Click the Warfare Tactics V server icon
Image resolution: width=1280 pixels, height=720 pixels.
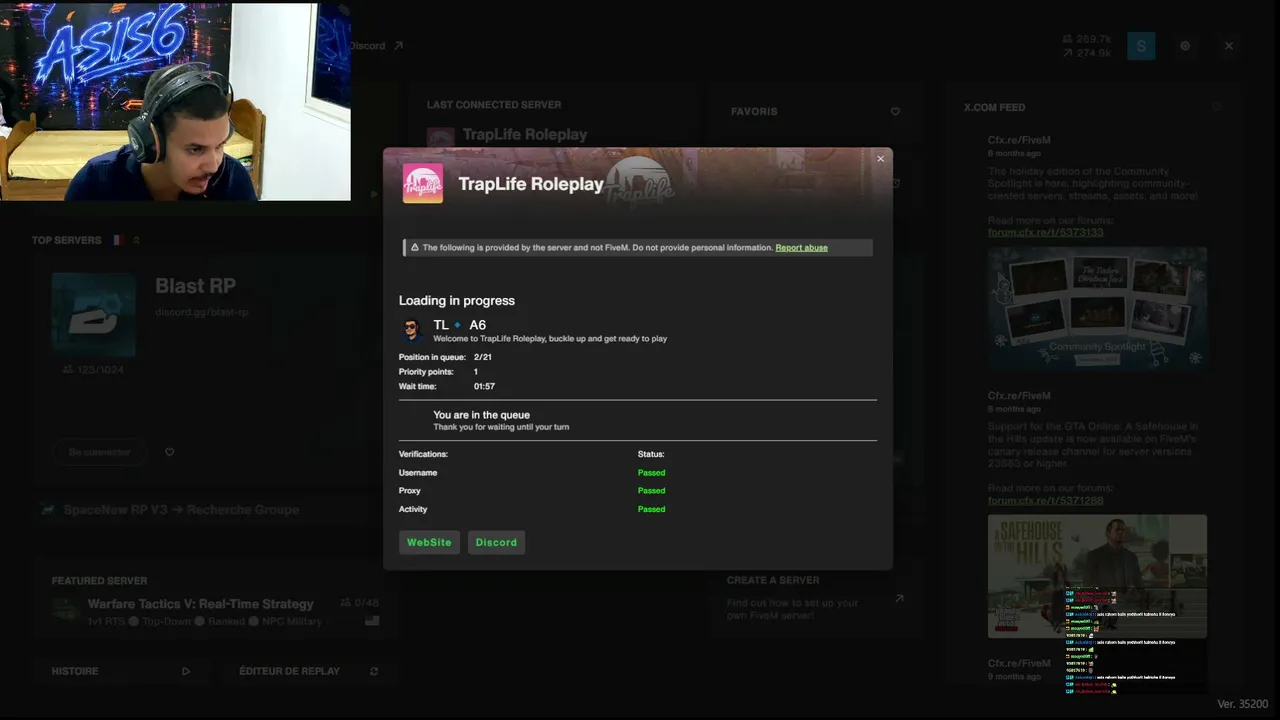(65, 611)
